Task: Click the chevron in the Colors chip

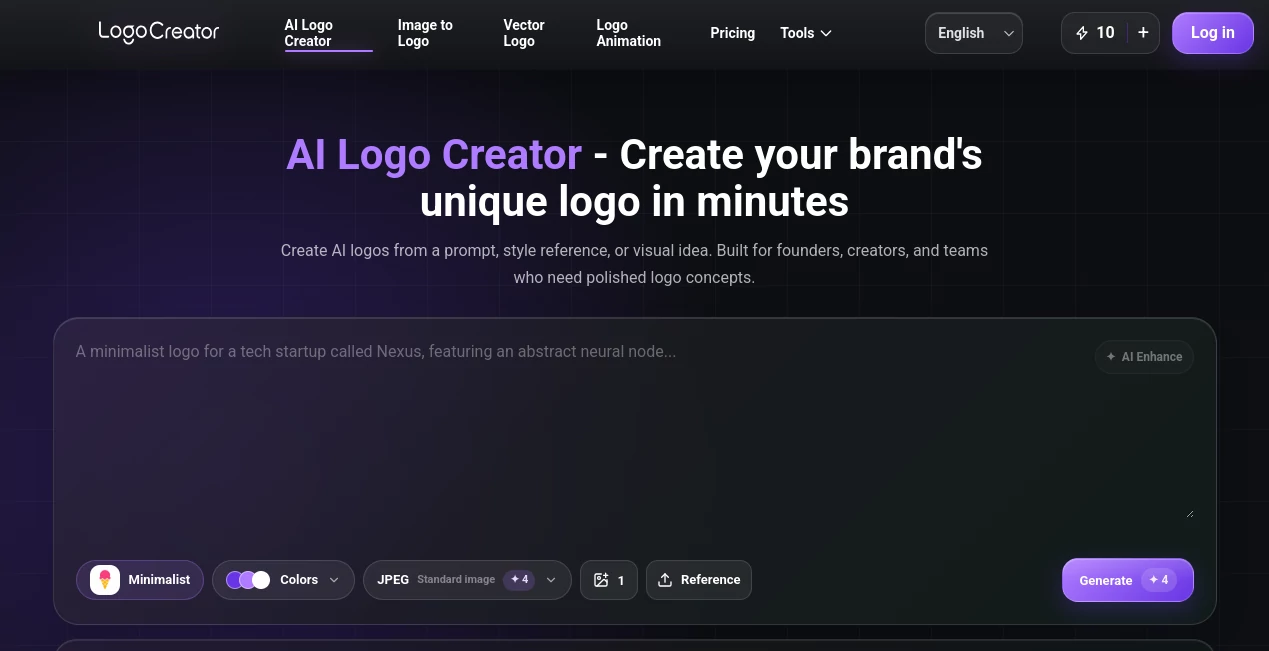Action: 334,580
